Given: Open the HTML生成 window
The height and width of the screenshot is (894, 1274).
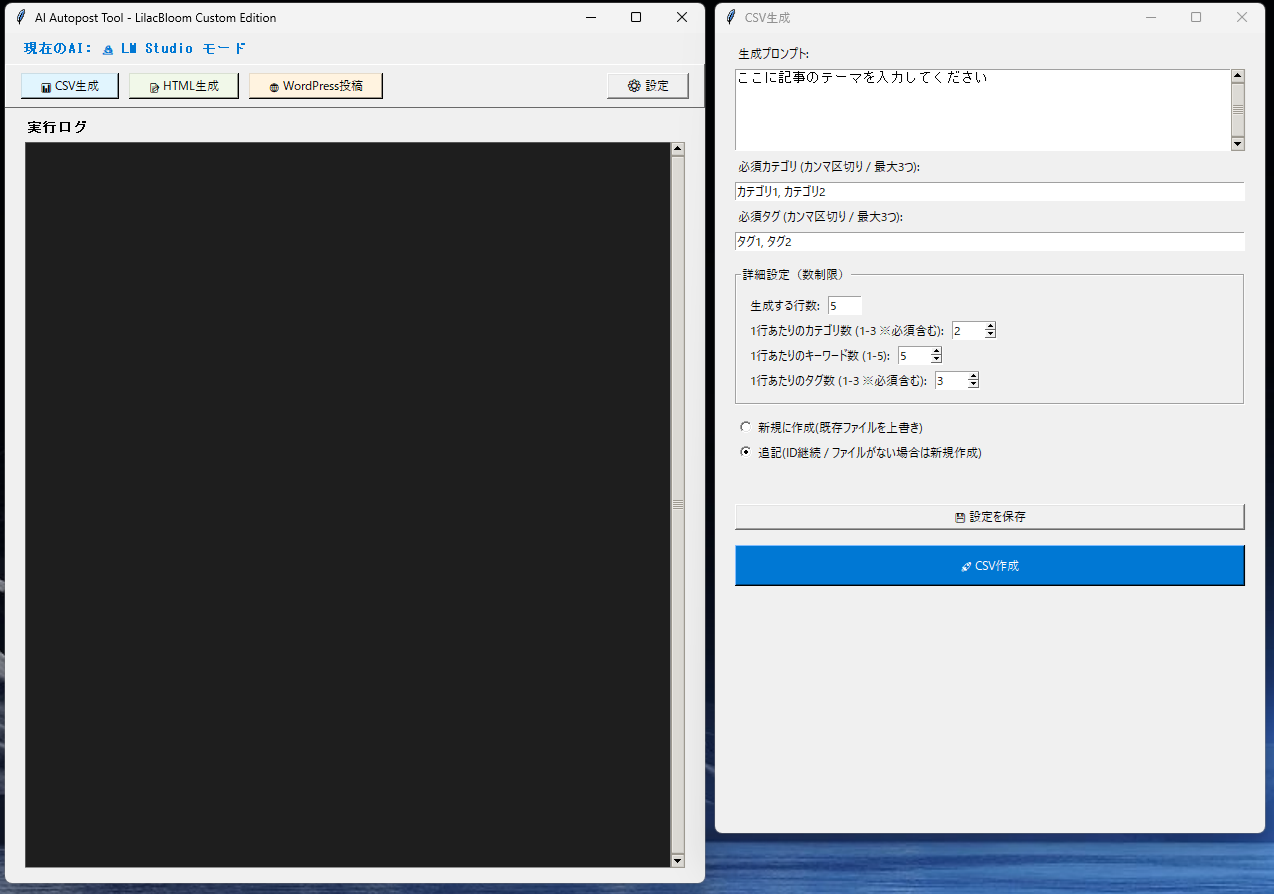Looking at the screenshot, I should (x=184, y=86).
